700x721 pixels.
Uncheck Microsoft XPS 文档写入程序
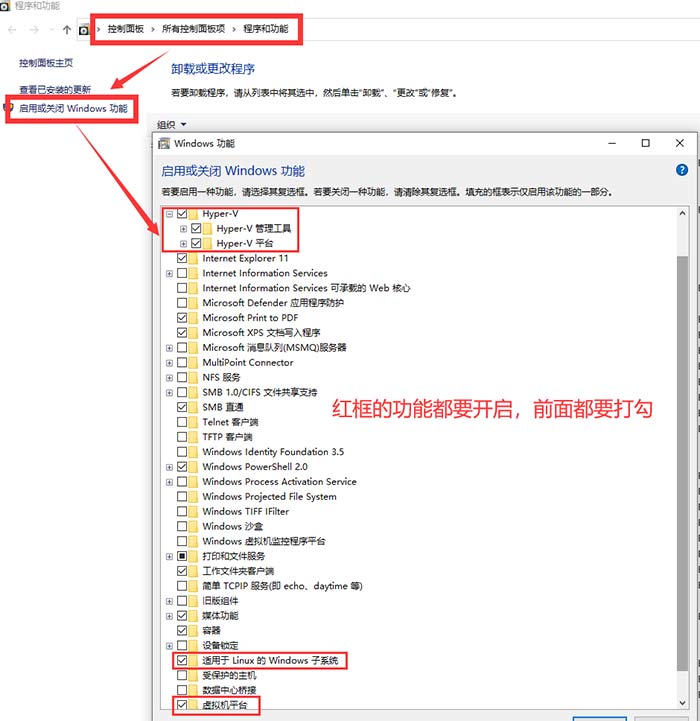click(182, 332)
